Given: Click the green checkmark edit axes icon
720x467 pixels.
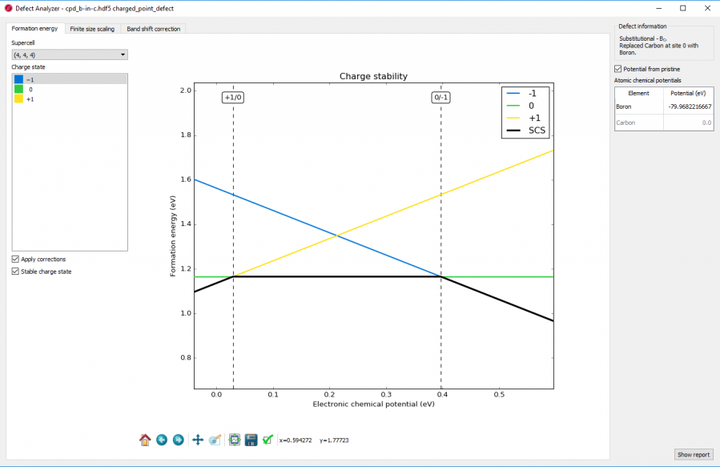Looking at the screenshot, I should coord(268,440).
